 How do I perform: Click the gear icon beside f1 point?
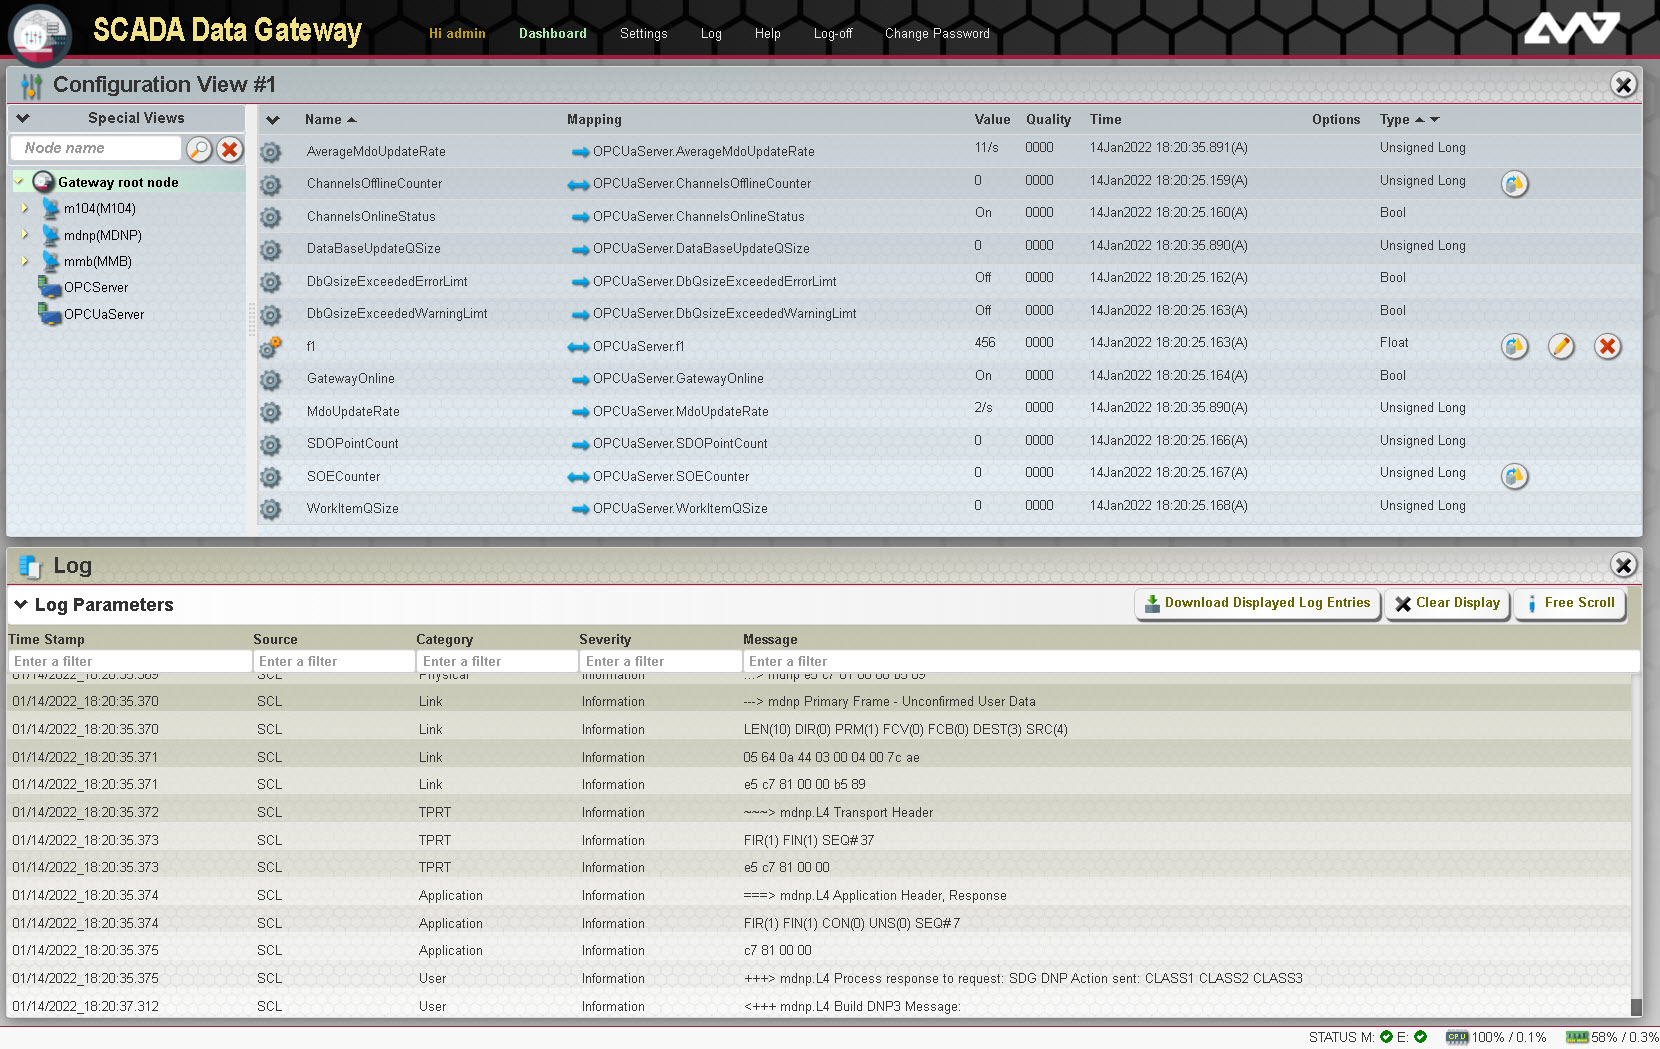[x=270, y=347]
